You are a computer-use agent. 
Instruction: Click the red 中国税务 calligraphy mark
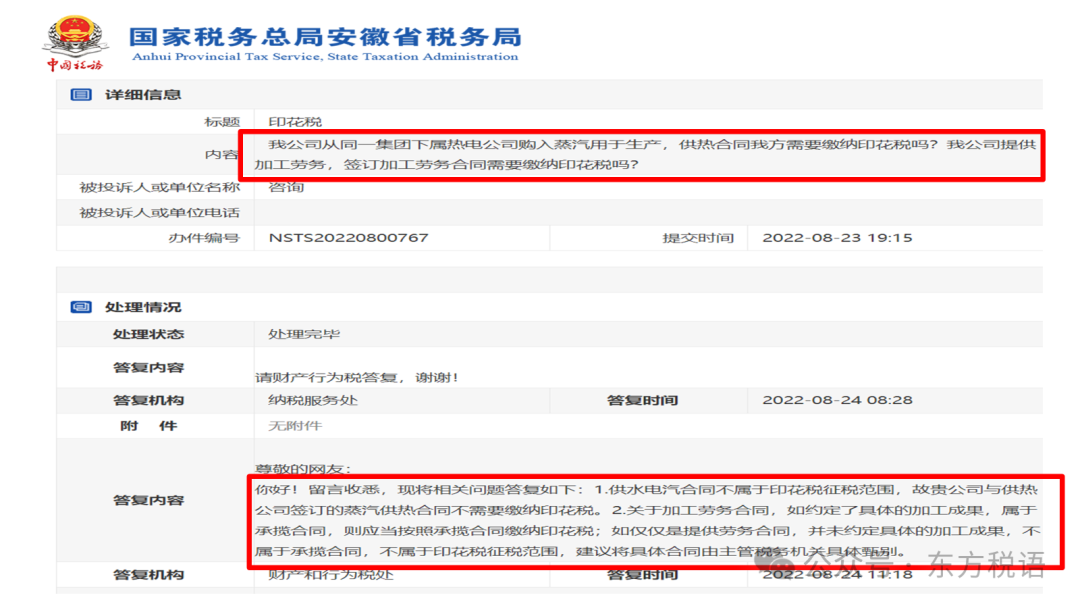click(74, 65)
